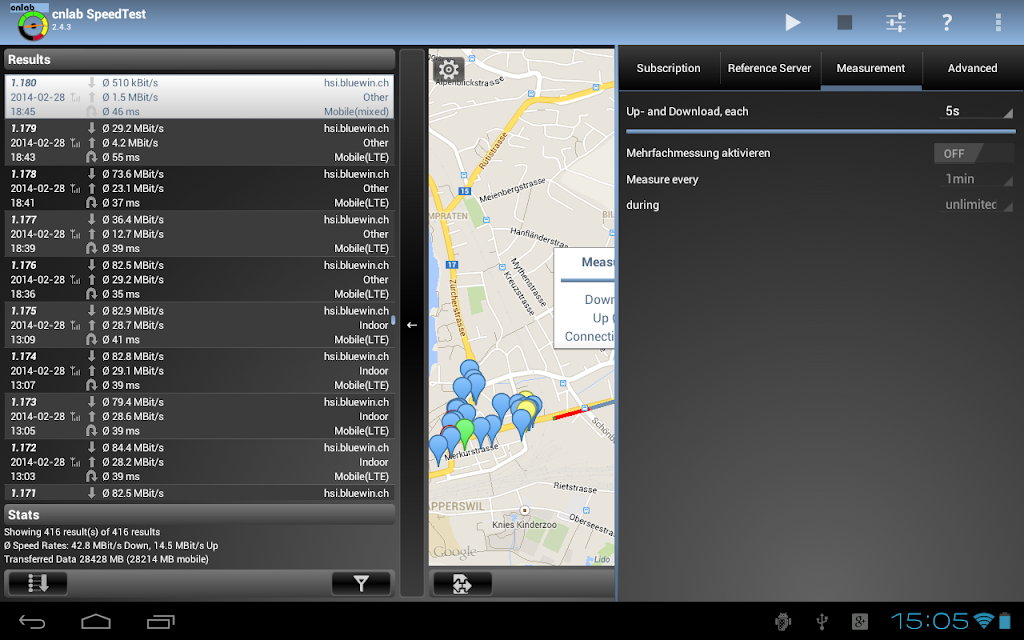Tap route 15 road sign on map
Viewport: 1024px width, 640px height.
coord(464,191)
